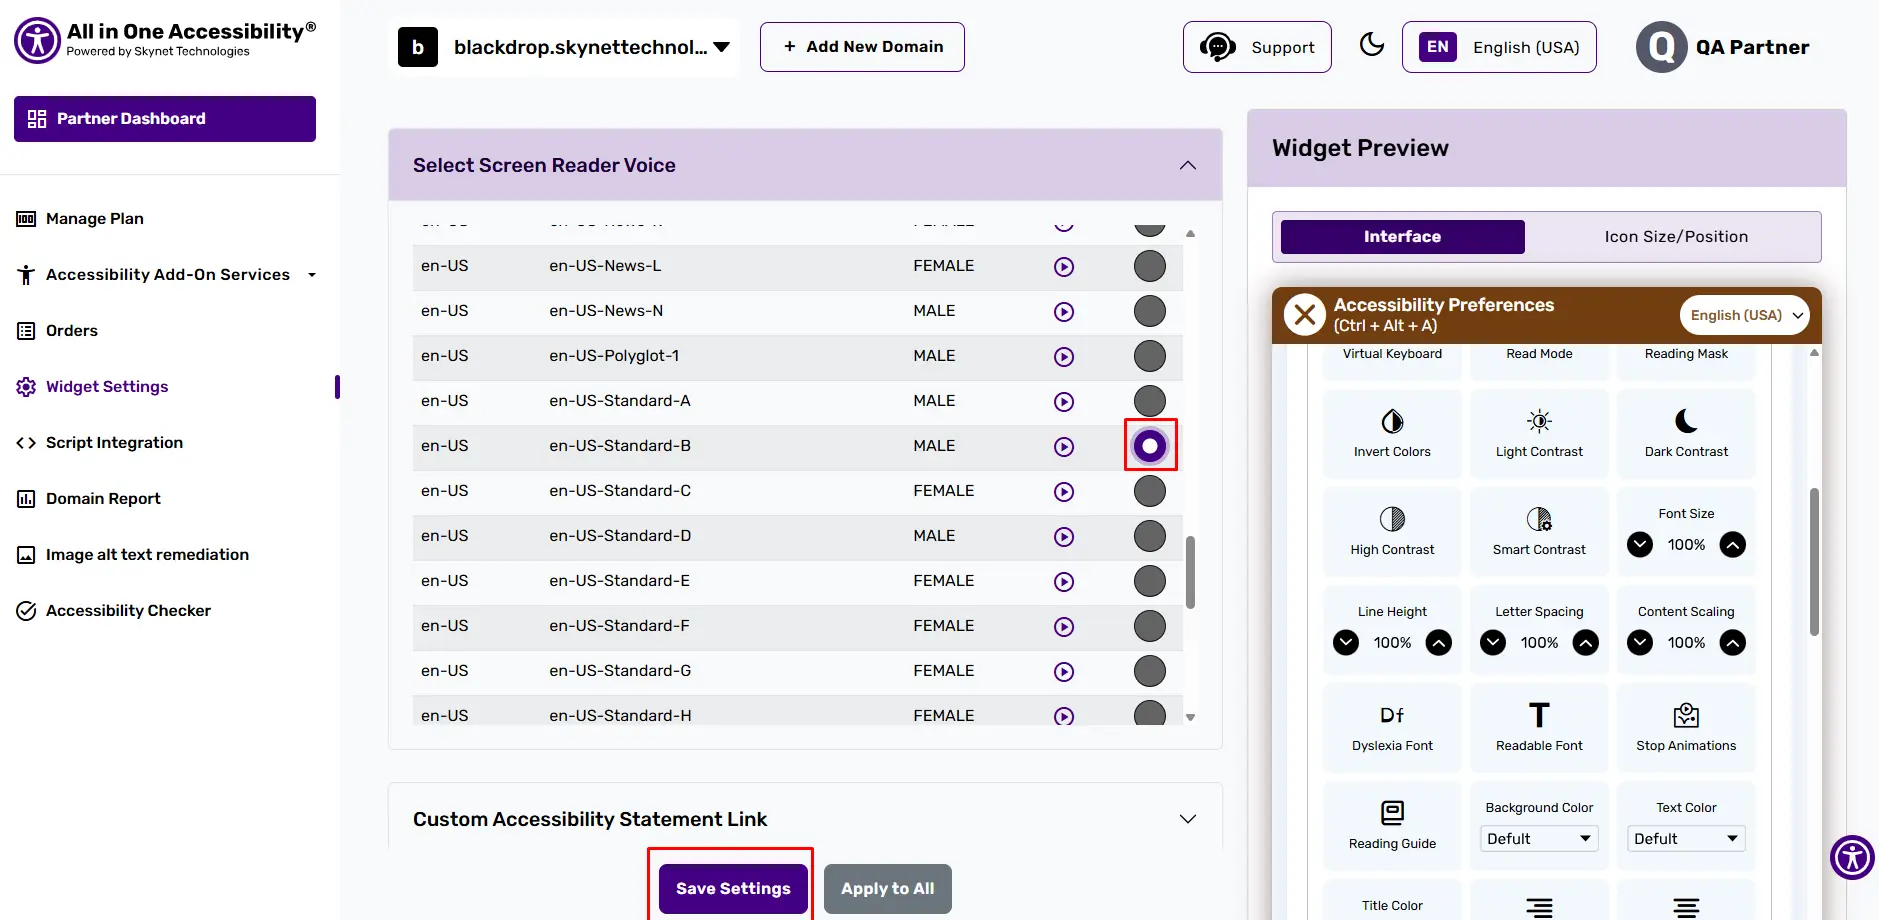Screen dimensions: 1879x920
Task: Click Dark Contrast tile
Action: point(1686,434)
